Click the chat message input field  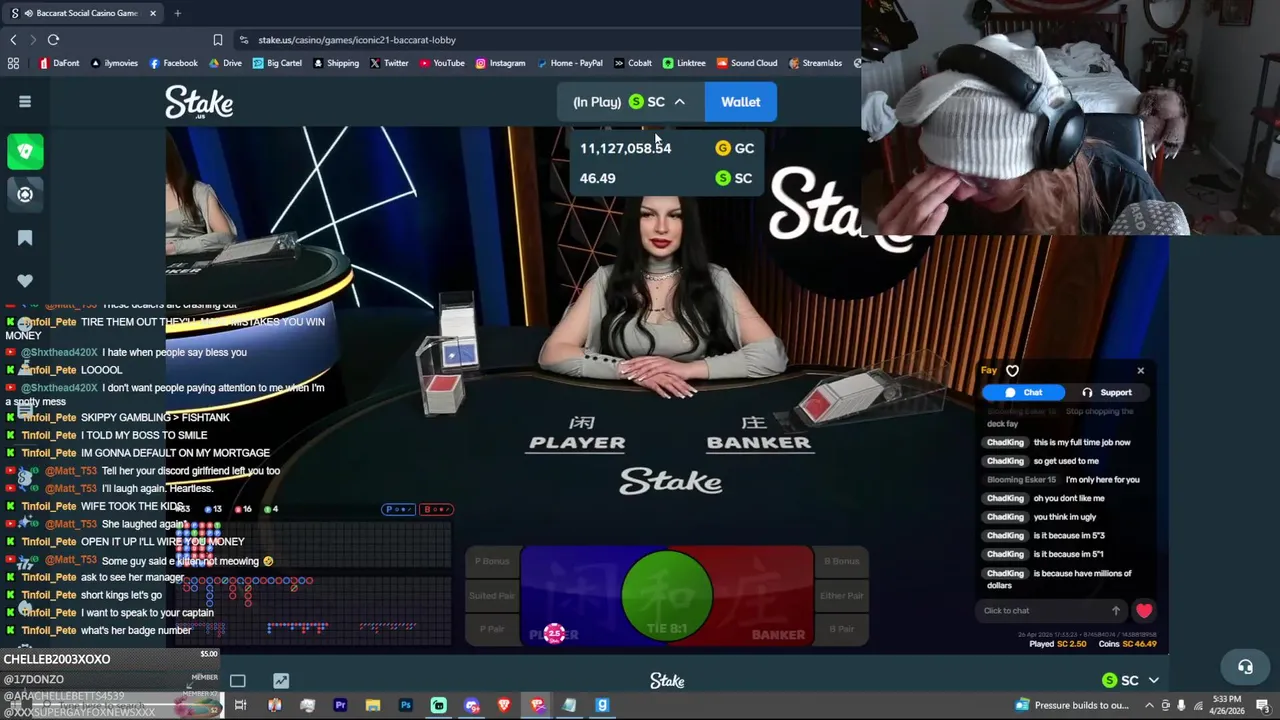1045,611
